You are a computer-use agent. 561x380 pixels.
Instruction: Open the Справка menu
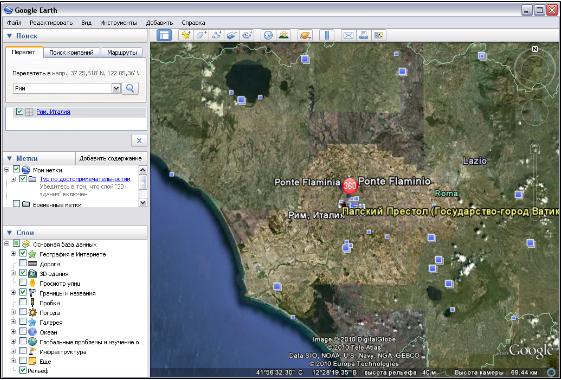[193, 23]
